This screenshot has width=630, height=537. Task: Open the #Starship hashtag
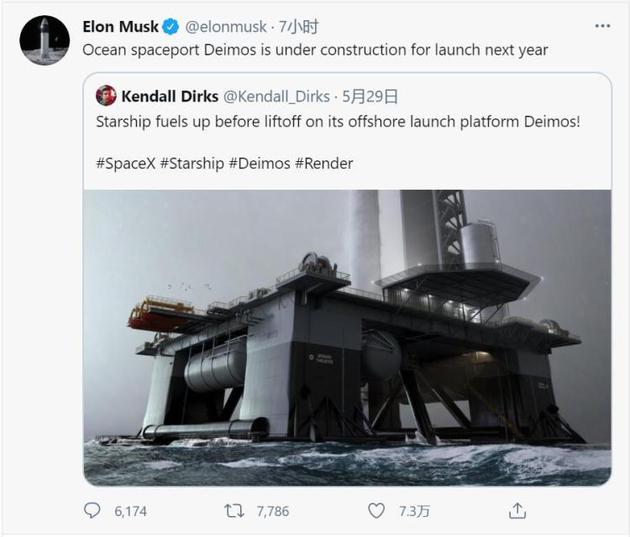(x=192, y=163)
